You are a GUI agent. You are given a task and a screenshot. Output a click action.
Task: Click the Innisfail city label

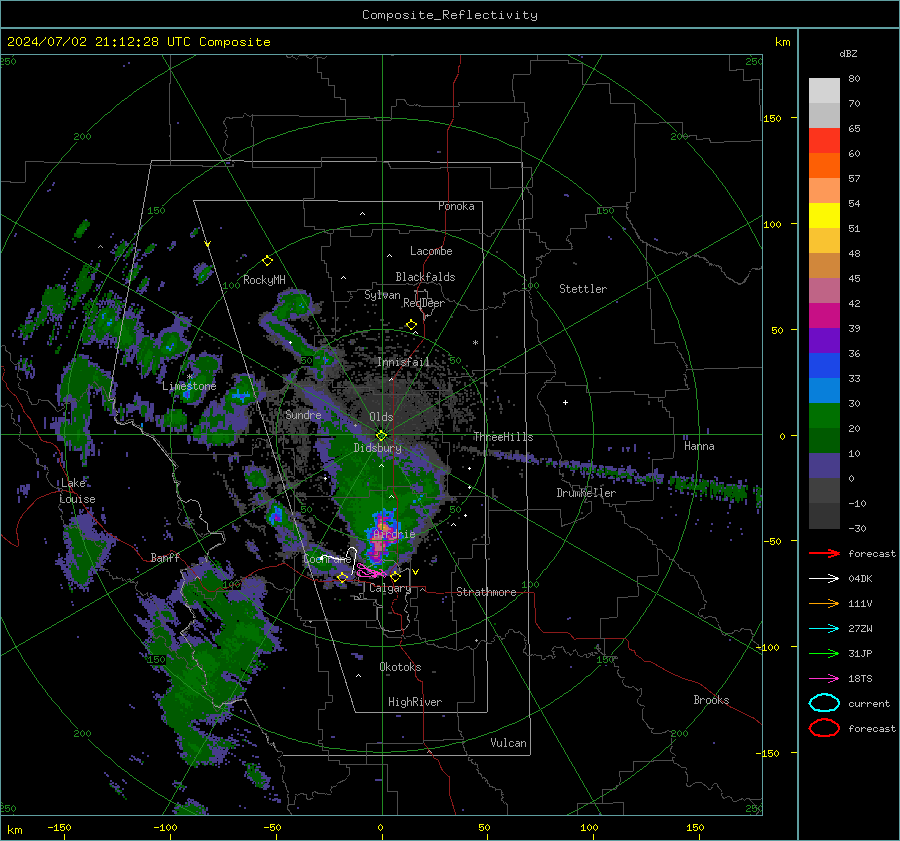tap(403, 362)
